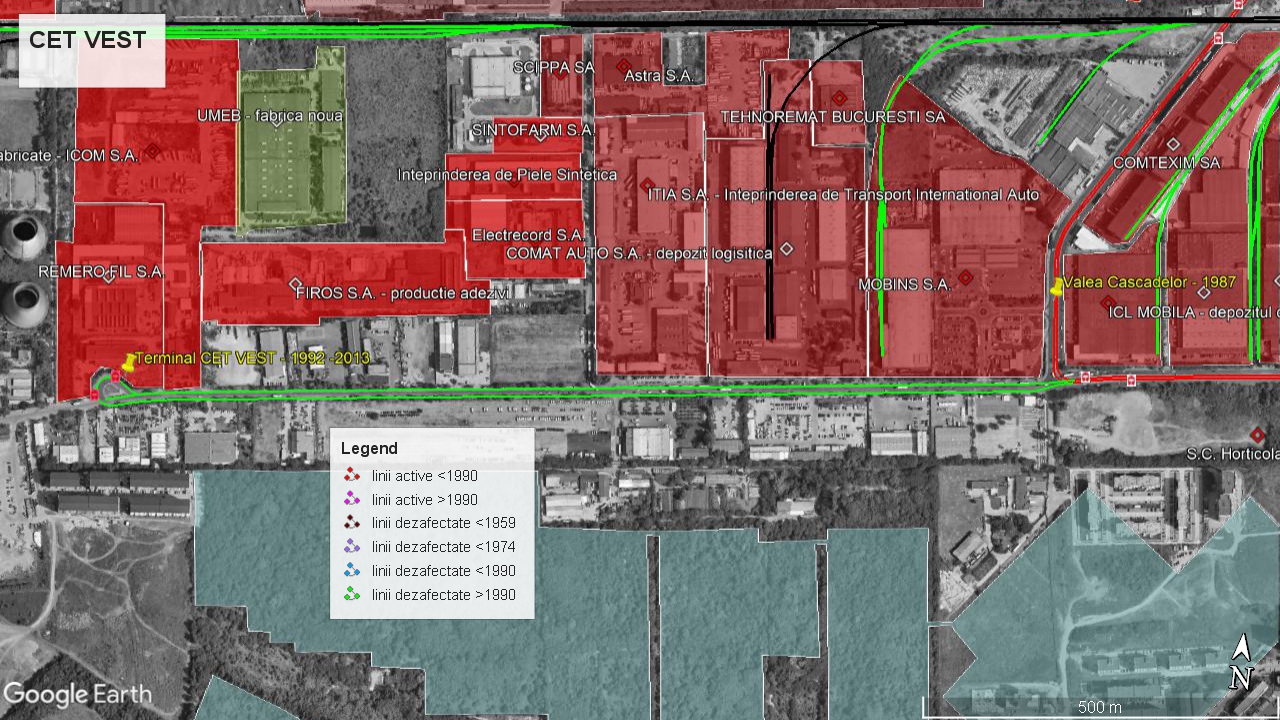Select the white diamond below SINTOFARM S.A.
Screen dimensions: 1280x720
click(539, 136)
